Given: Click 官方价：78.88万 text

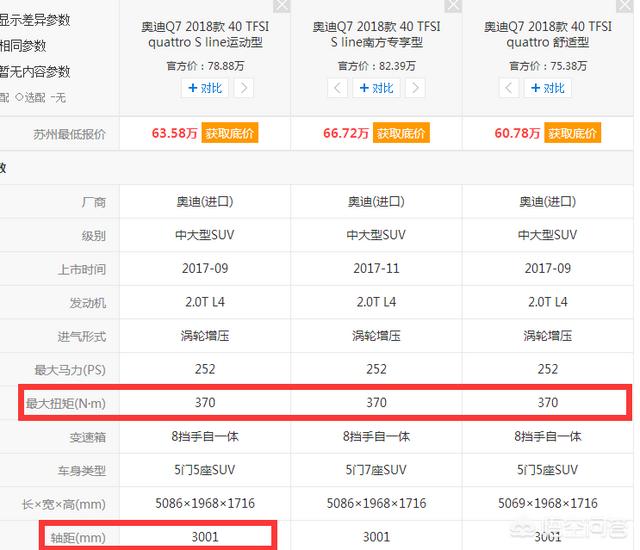Looking at the screenshot, I should point(205,66).
